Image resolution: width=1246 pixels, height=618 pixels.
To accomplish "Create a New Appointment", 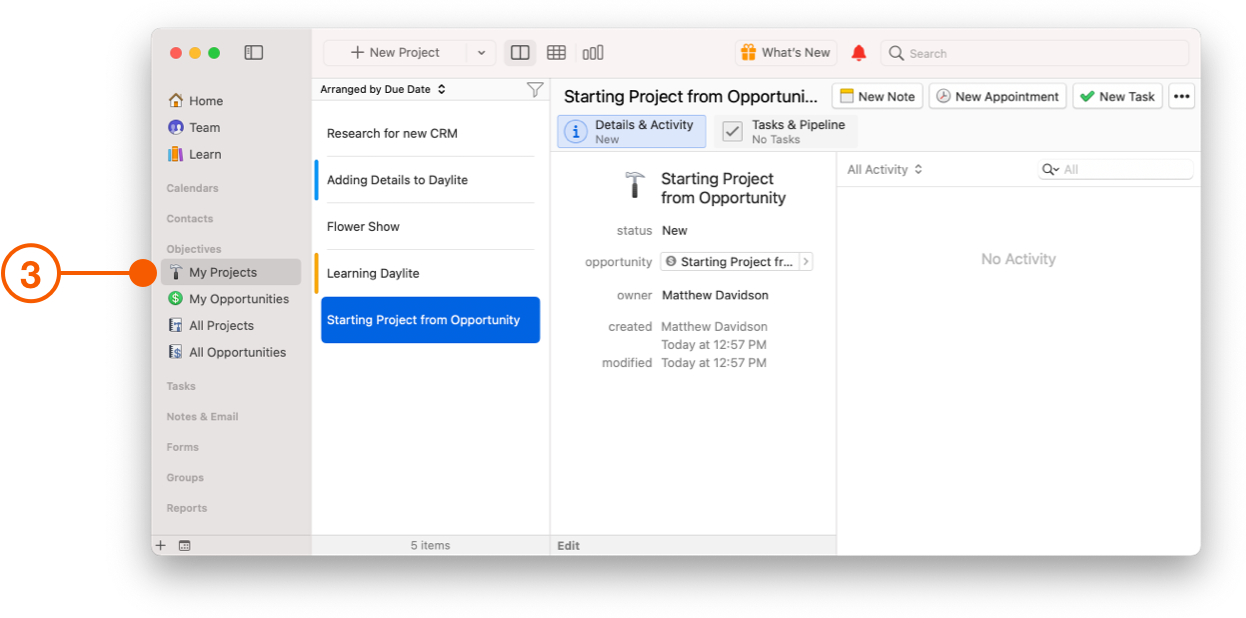I will coord(997,96).
